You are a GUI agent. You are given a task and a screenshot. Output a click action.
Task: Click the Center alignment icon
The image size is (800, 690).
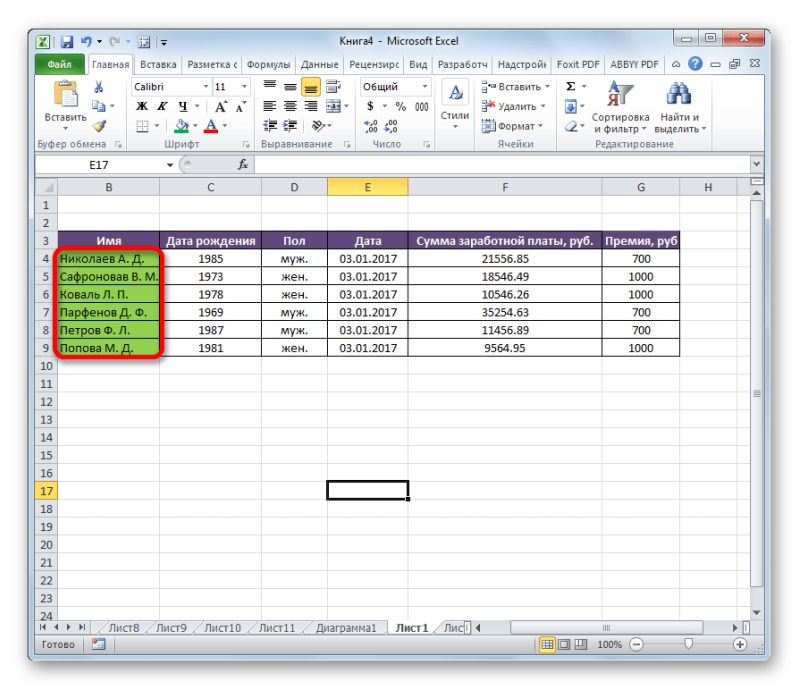coord(290,106)
